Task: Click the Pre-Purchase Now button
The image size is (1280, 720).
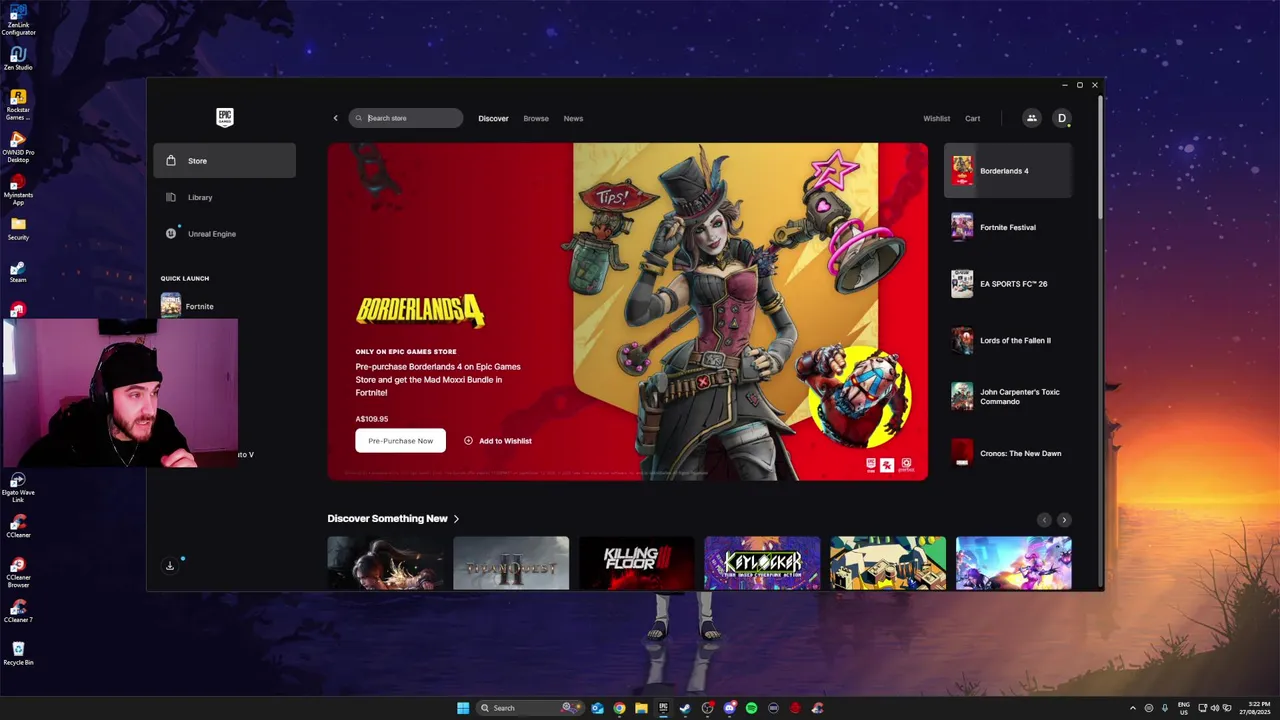Action: pyautogui.click(x=400, y=441)
